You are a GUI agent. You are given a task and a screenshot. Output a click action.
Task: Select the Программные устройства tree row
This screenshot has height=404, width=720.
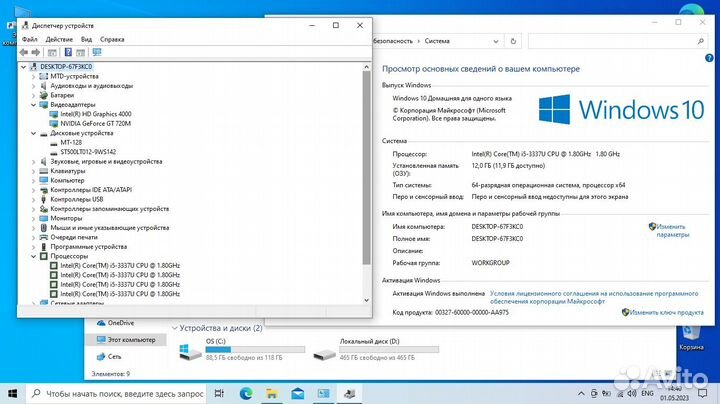[89, 247]
